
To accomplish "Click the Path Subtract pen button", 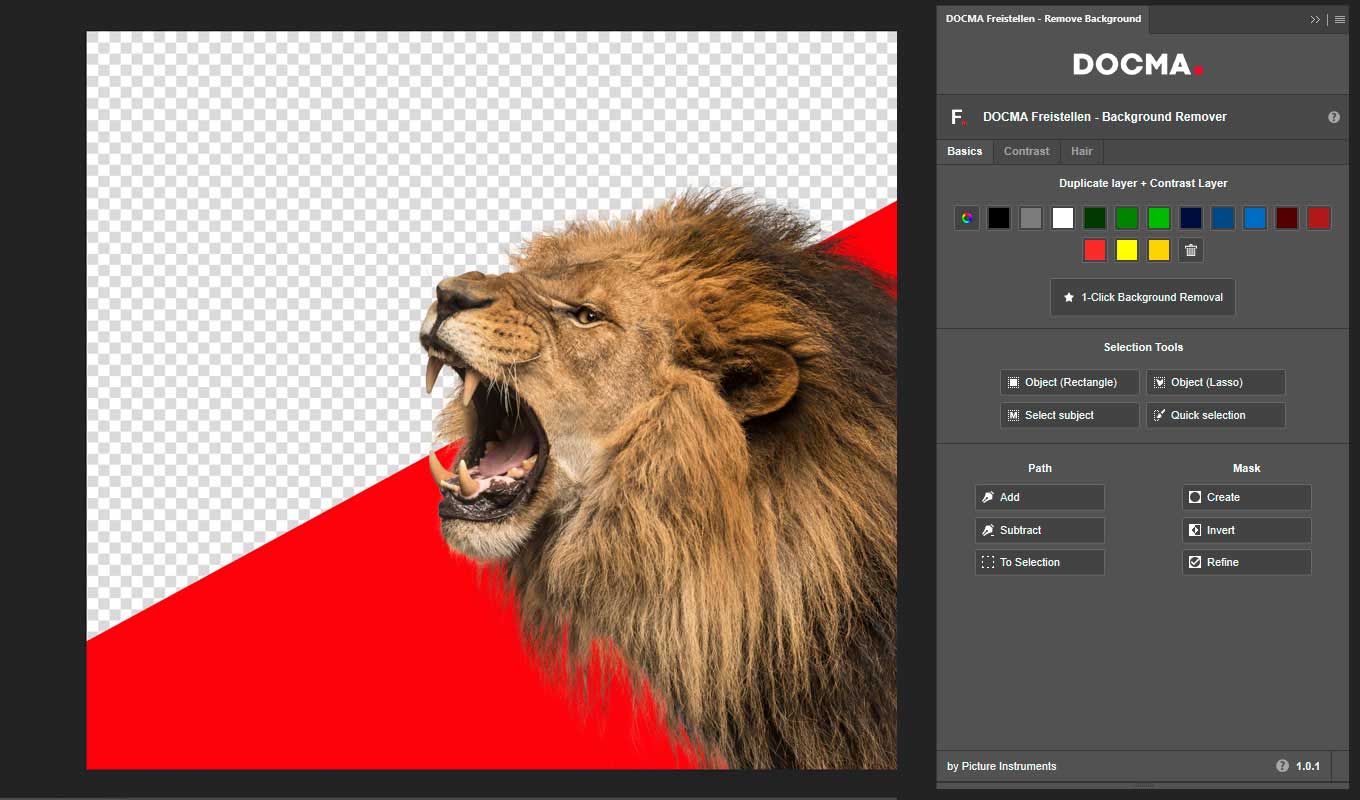I will click(x=1039, y=530).
